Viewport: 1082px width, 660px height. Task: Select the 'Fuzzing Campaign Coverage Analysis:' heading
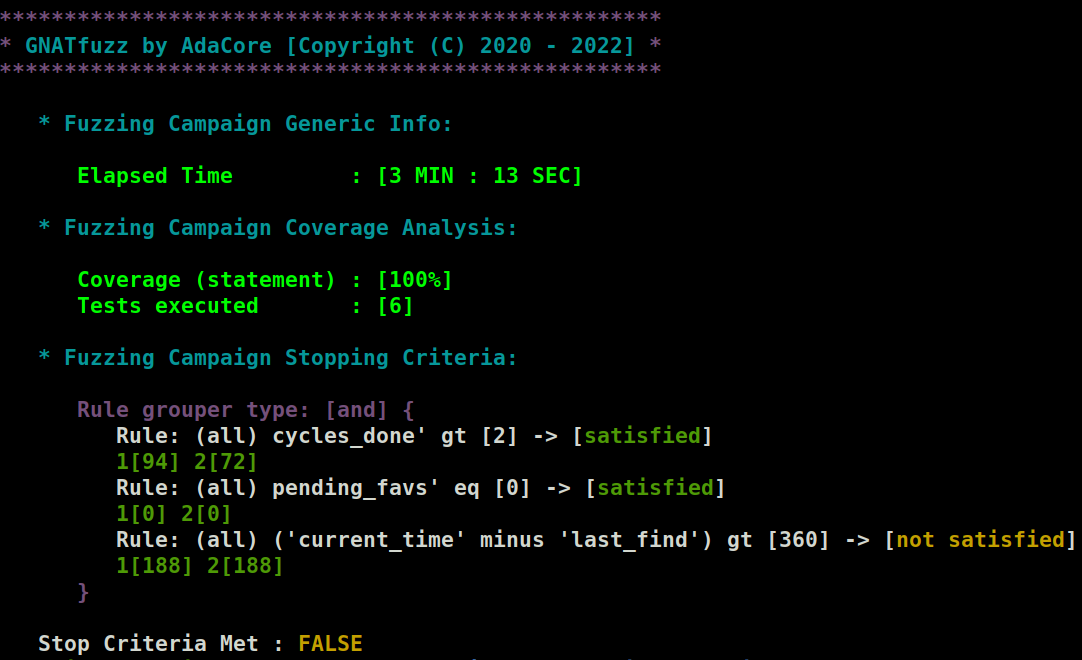tap(291, 228)
